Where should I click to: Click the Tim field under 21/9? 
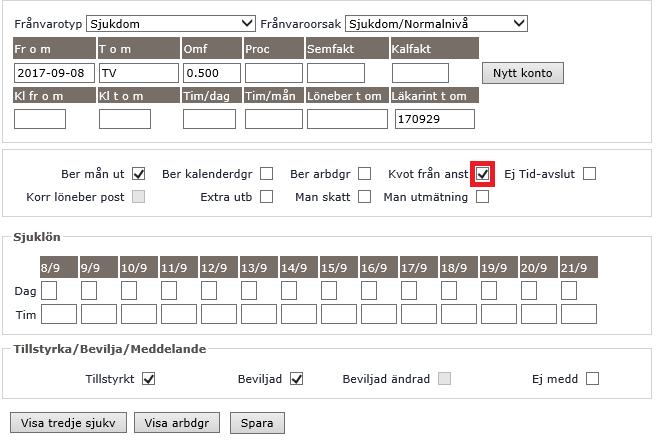(x=579, y=314)
